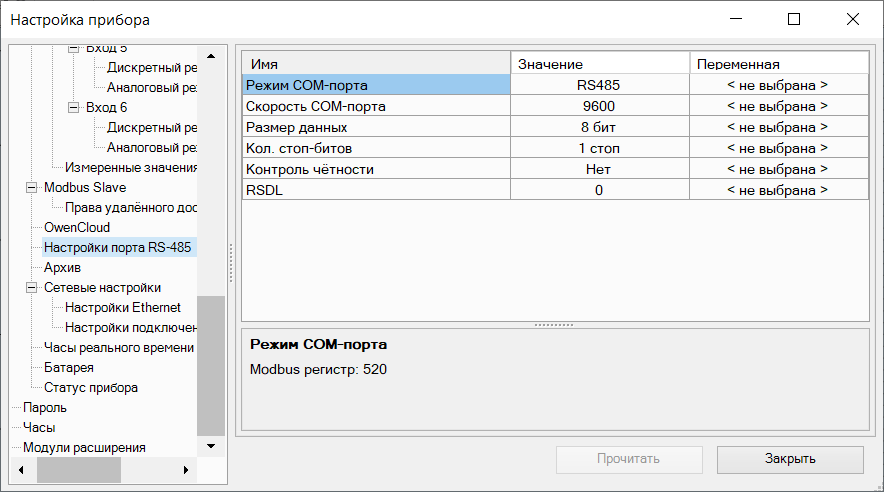Collapse the Сетевые настройки tree node
The height and width of the screenshot is (492, 884).
click(31, 288)
